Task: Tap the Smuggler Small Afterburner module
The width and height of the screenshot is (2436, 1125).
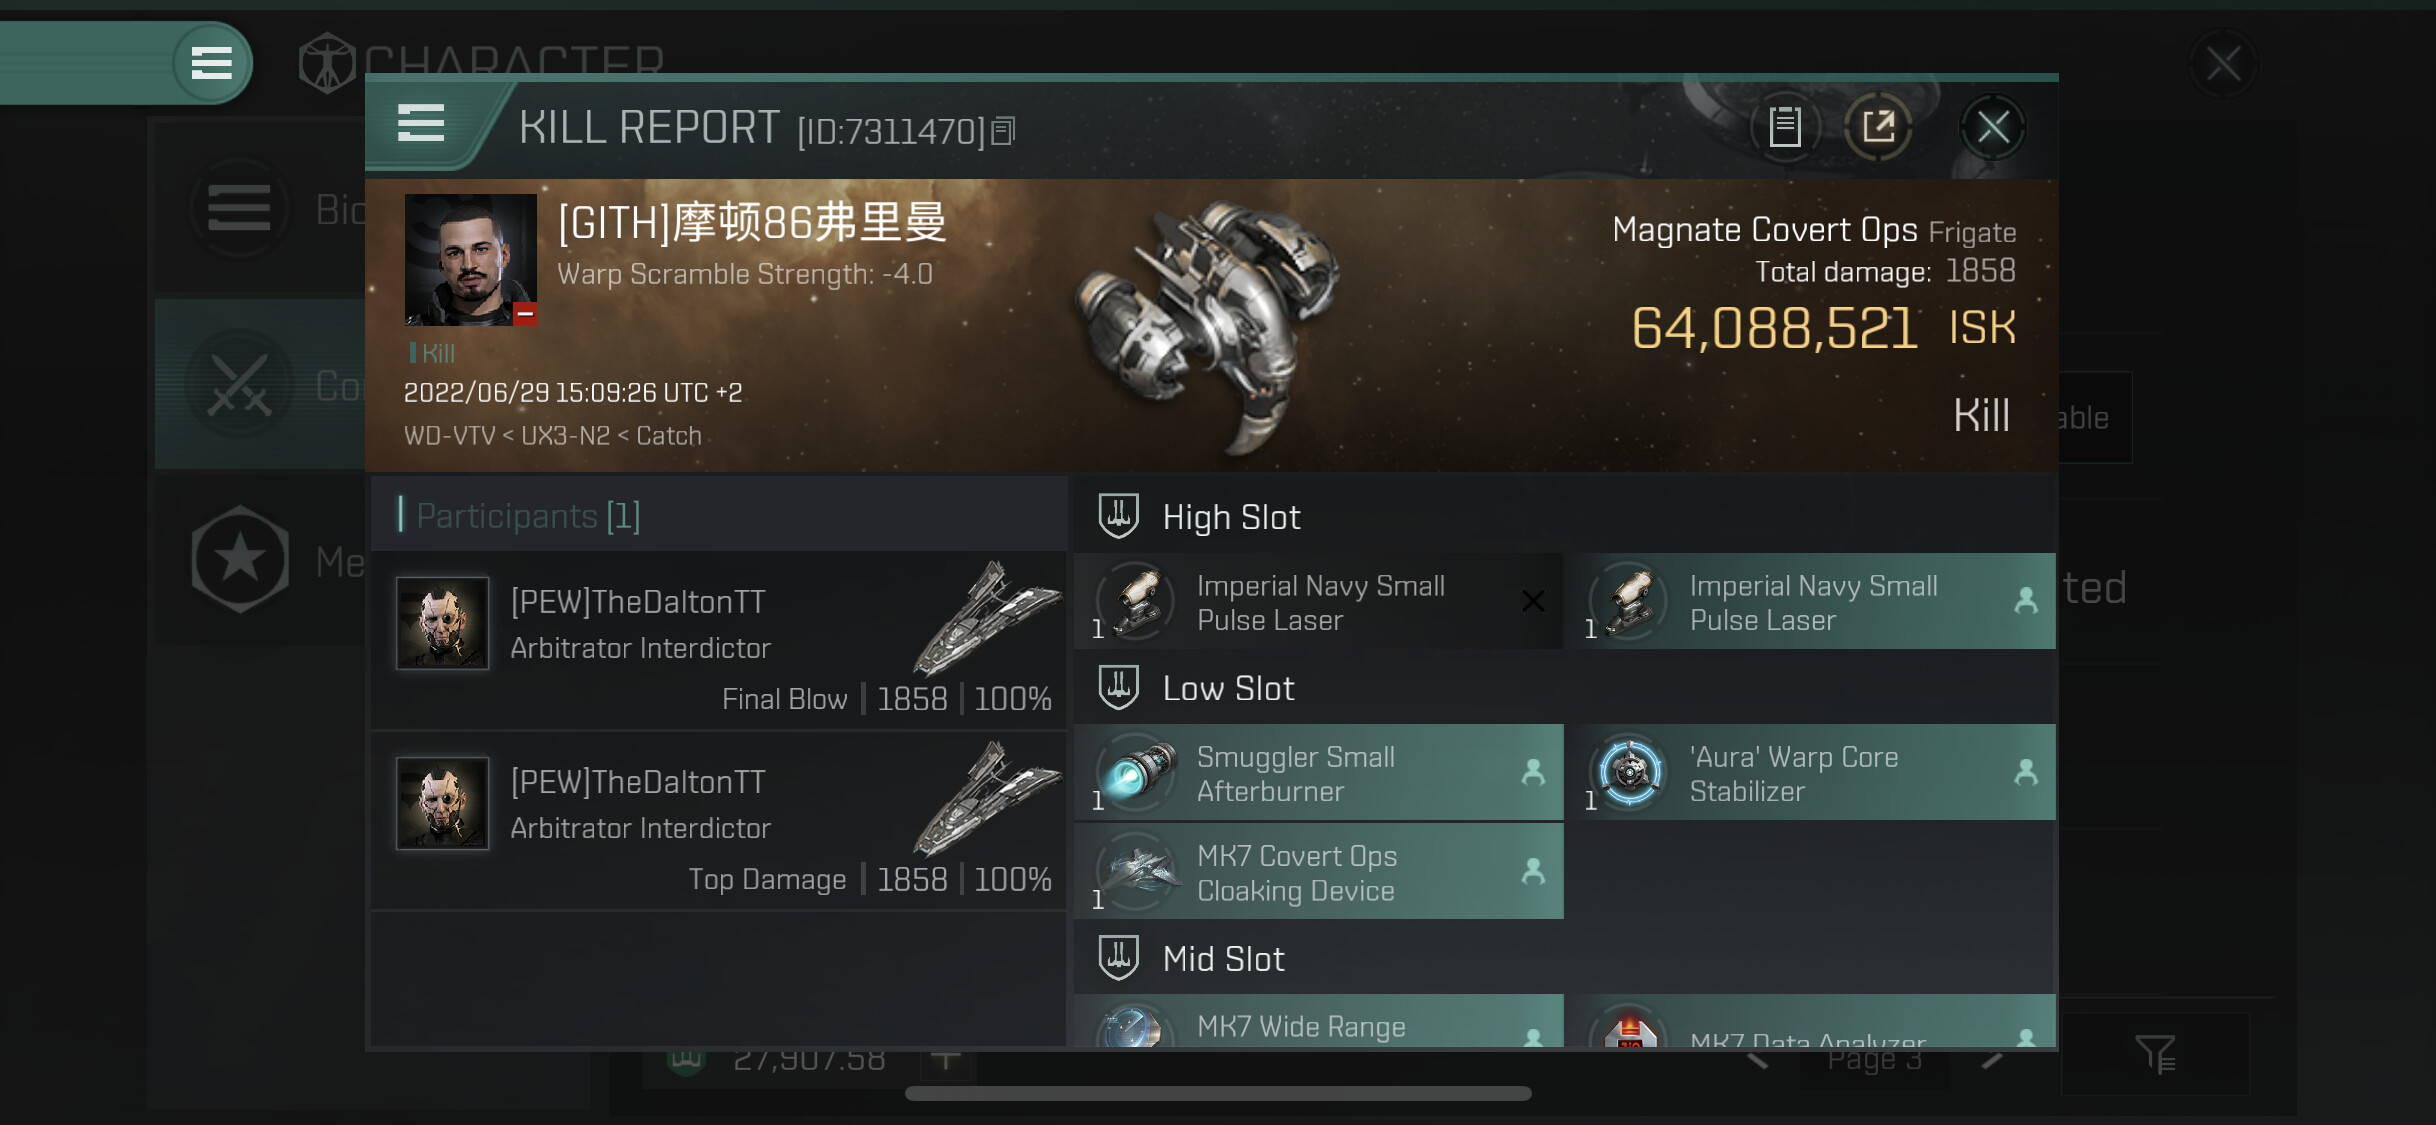Action: 1318,773
